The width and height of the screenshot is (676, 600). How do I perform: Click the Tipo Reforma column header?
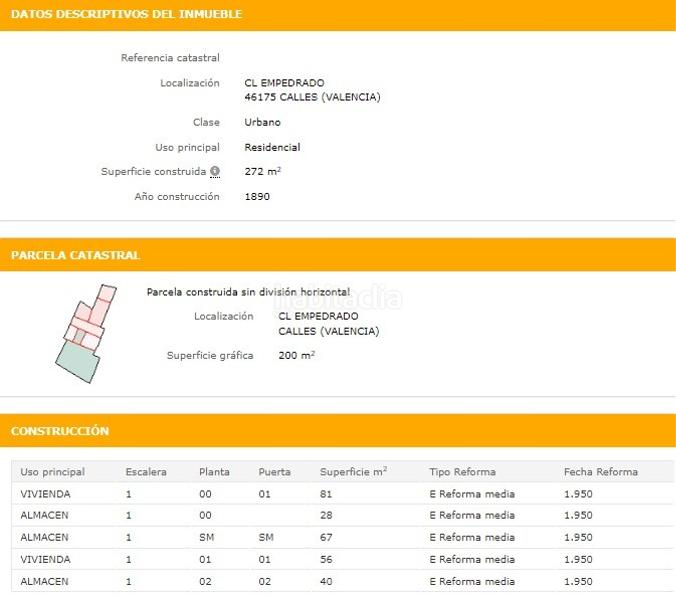click(x=462, y=472)
